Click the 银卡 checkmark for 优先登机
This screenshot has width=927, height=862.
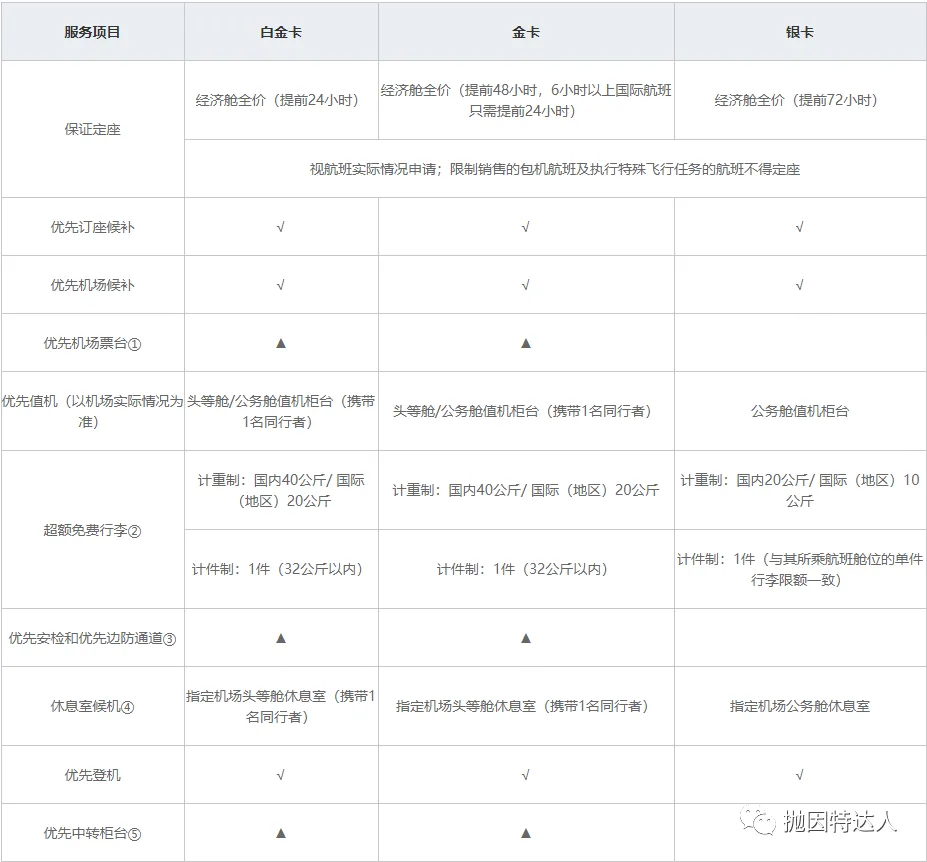click(x=799, y=774)
